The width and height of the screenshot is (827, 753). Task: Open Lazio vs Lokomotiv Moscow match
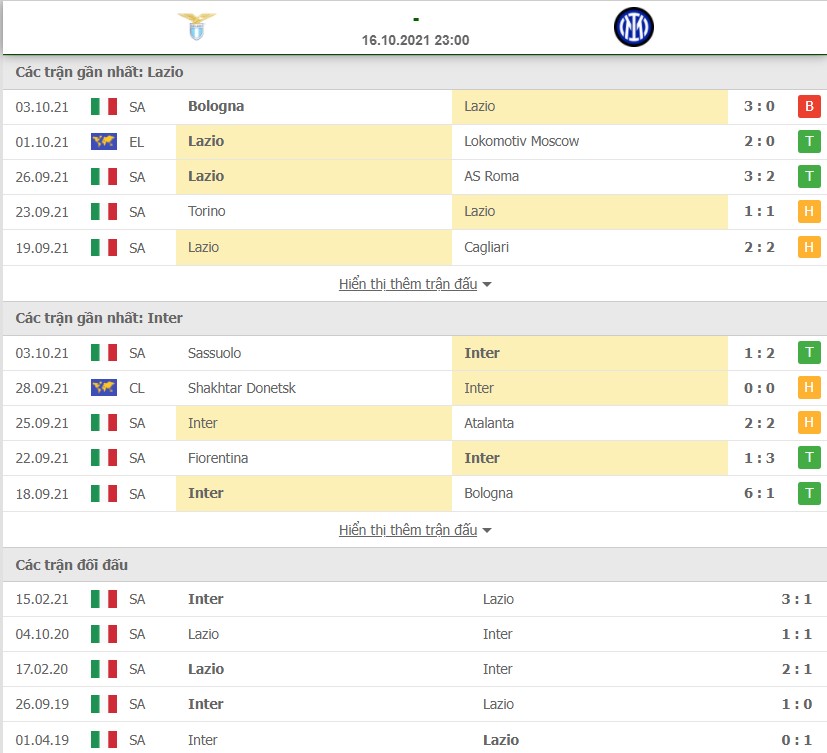click(415, 141)
